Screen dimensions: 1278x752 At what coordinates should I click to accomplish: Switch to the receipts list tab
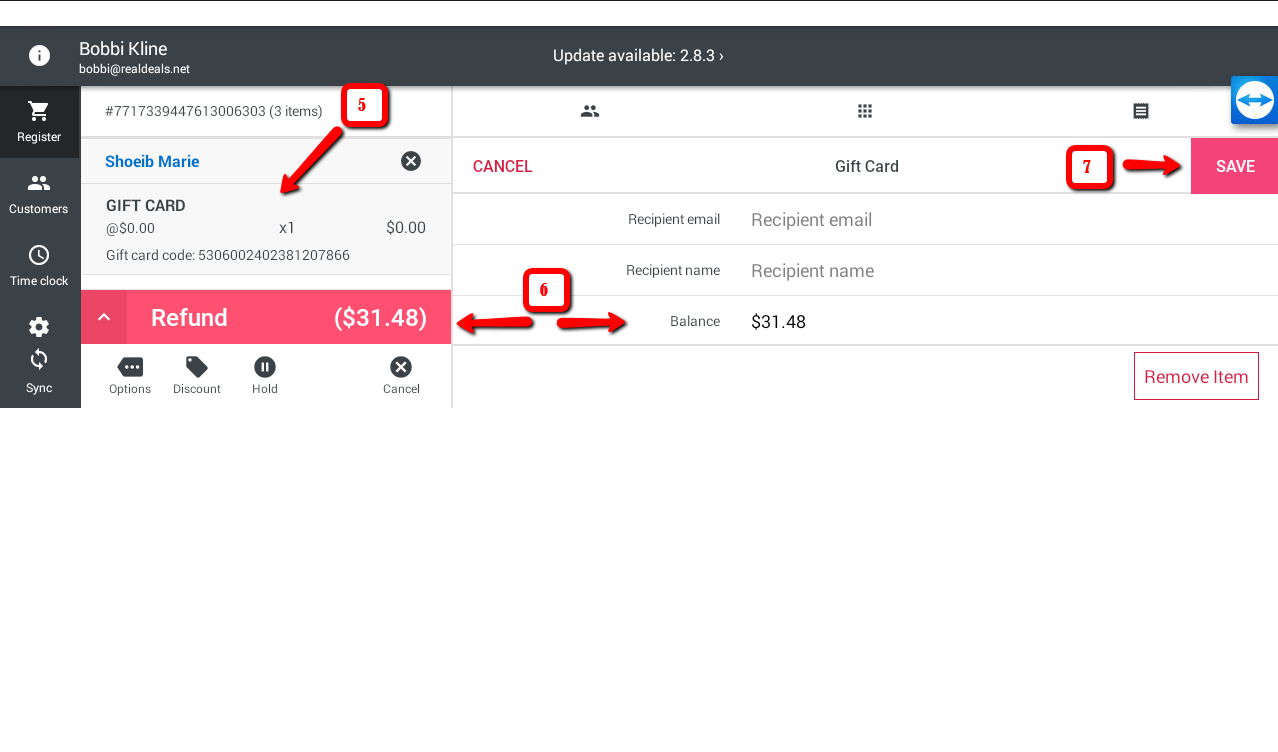(1140, 111)
